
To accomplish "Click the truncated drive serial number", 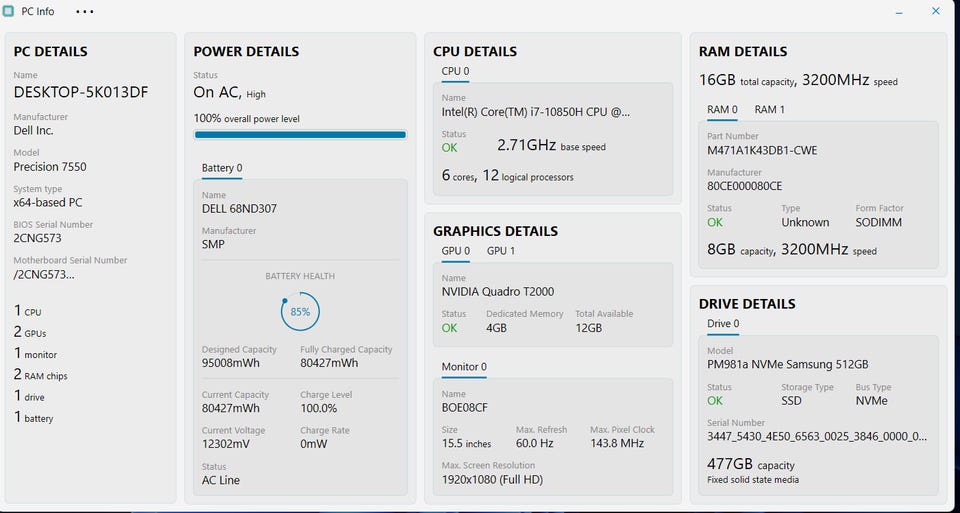I will (x=816, y=437).
